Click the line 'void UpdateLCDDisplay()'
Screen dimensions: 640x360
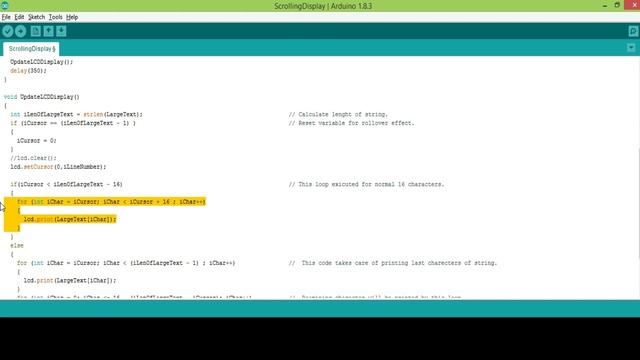click(42, 97)
